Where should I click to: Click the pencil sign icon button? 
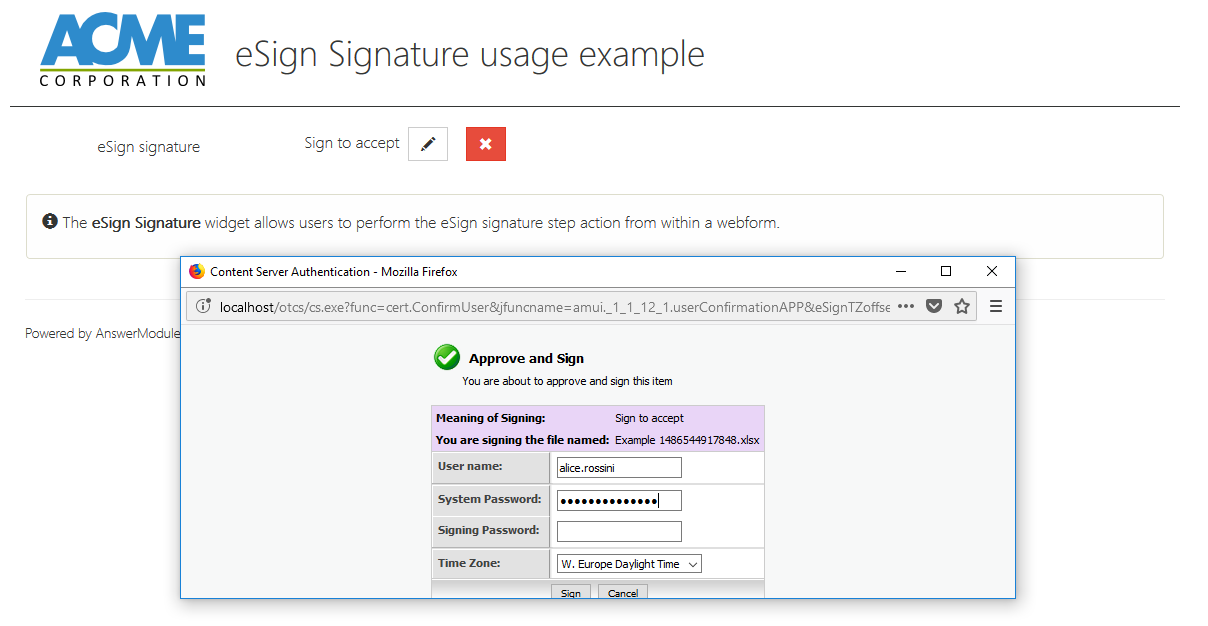tap(428, 144)
